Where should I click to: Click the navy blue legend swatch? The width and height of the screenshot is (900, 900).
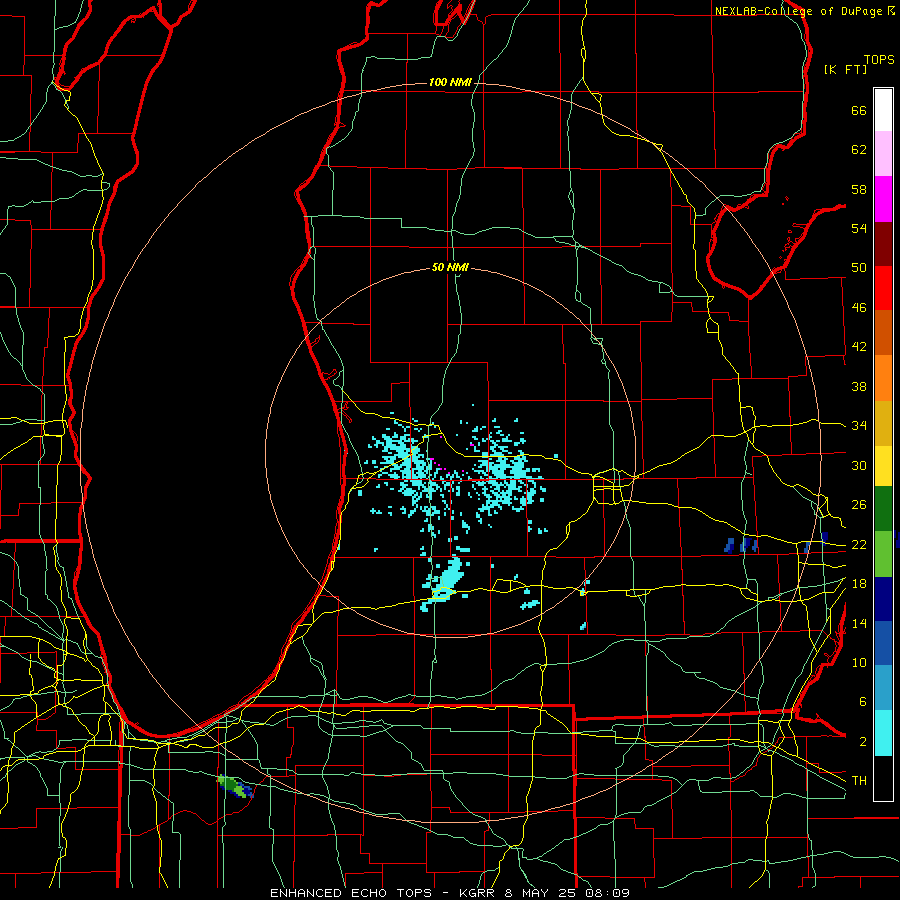pyautogui.click(x=883, y=599)
